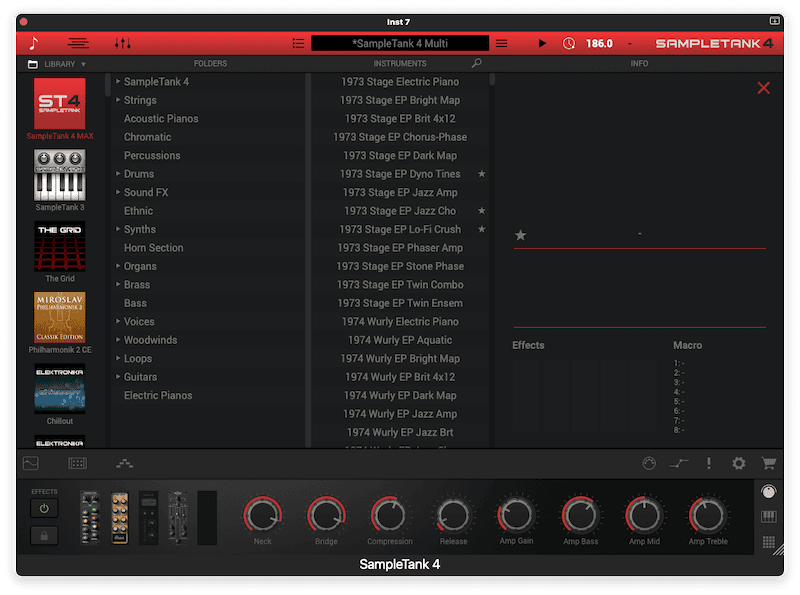Expand the Guitars folder

tap(118, 377)
